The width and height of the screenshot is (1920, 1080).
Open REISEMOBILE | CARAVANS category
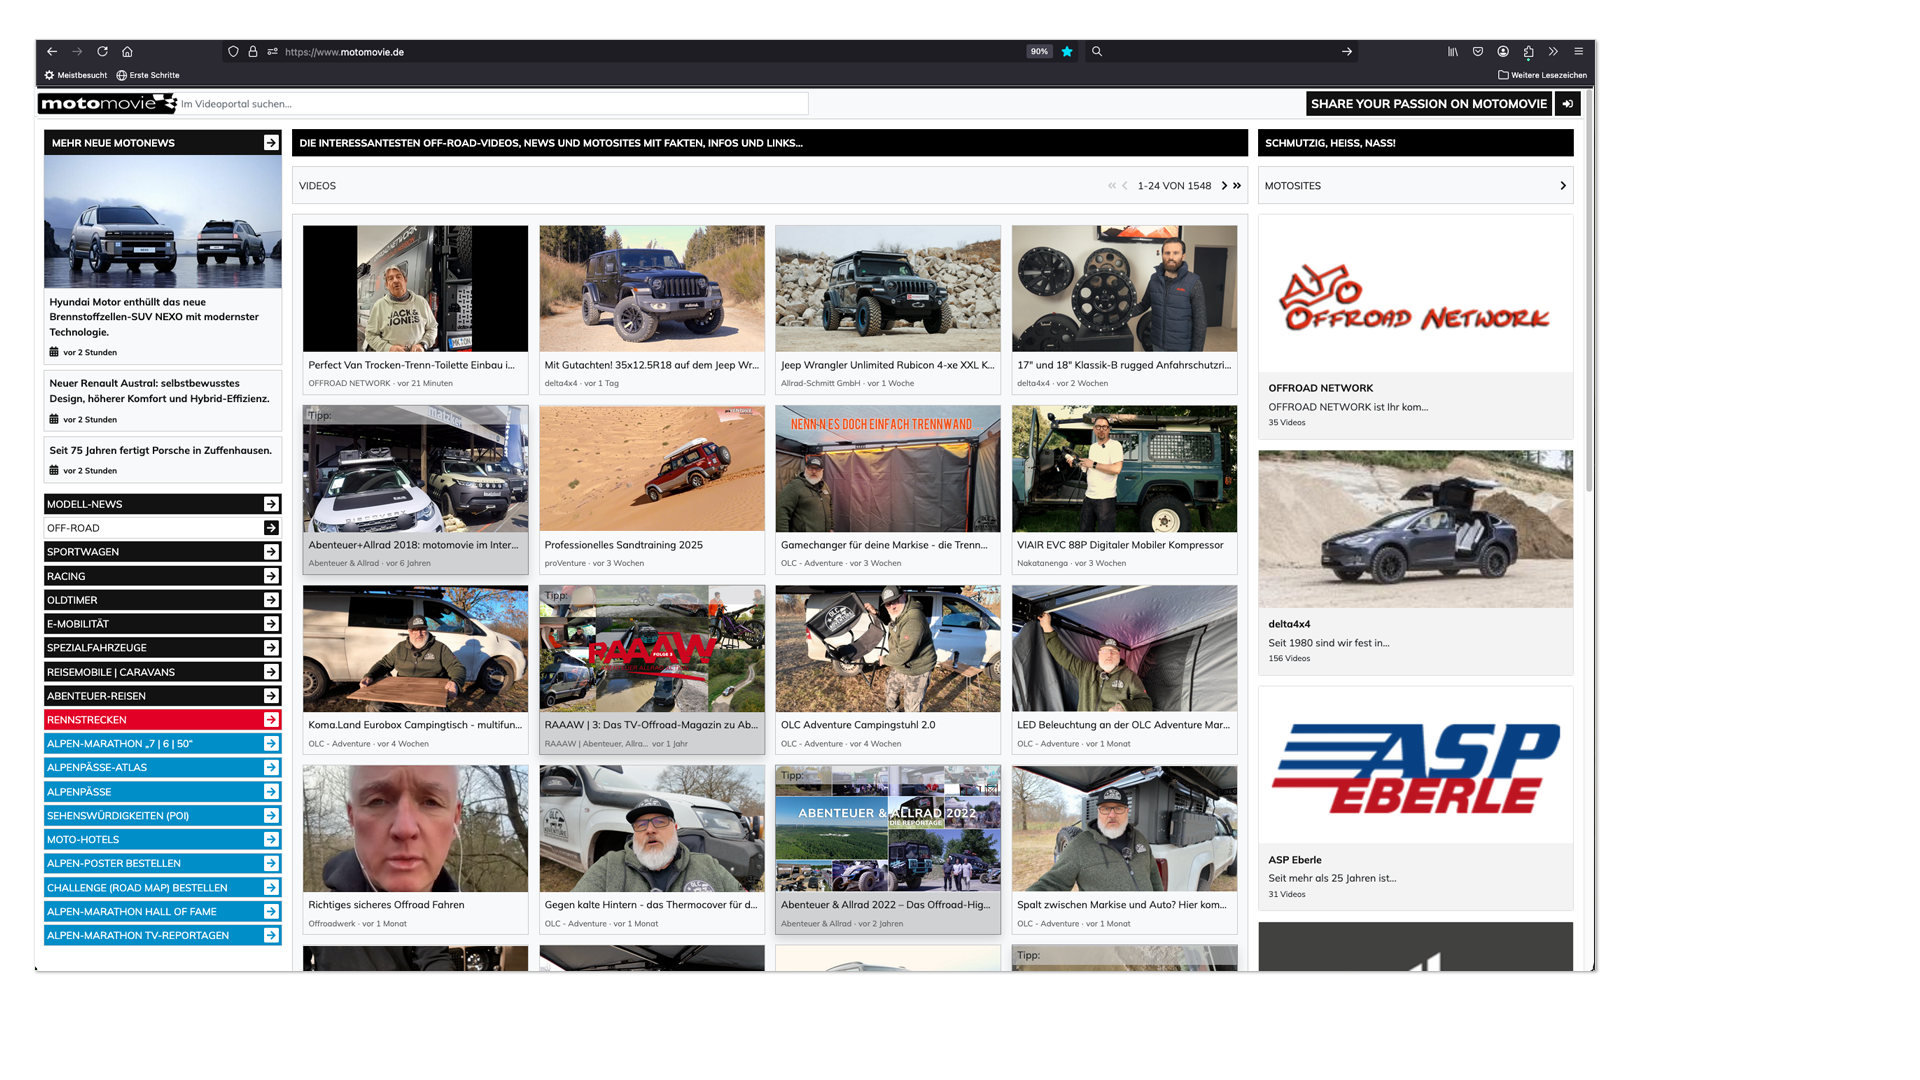pyautogui.click(x=162, y=672)
